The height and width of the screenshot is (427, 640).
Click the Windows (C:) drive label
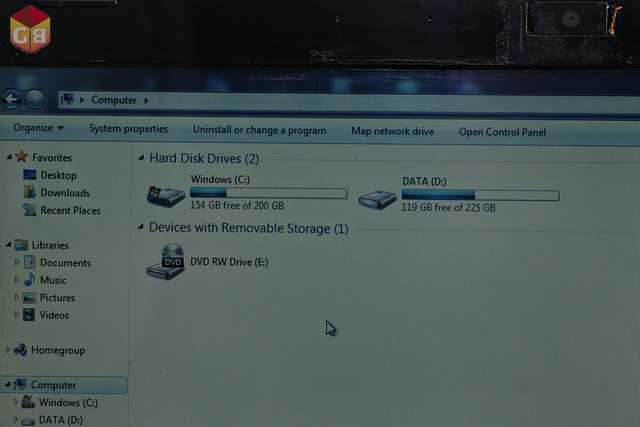click(220, 179)
